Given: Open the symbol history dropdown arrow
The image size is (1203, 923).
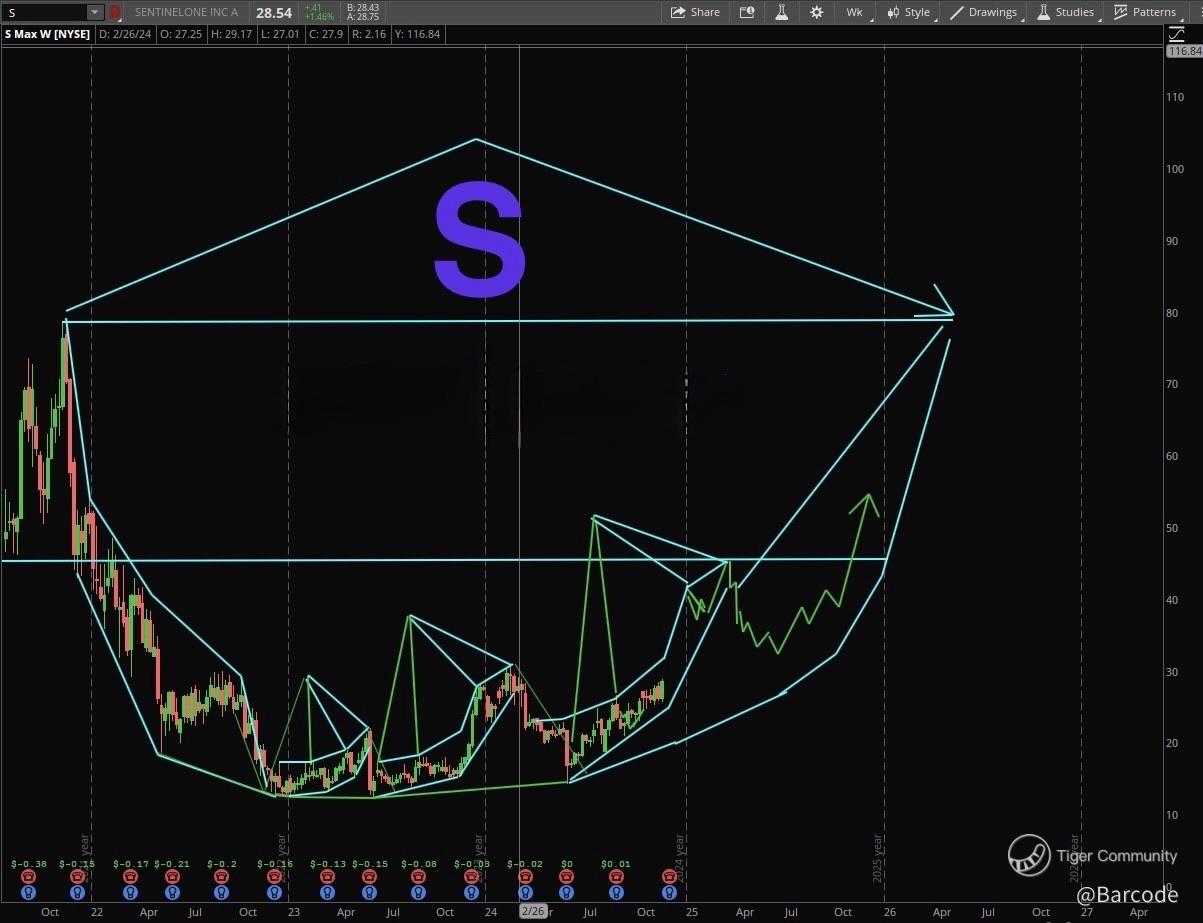Looking at the screenshot, I should point(95,12).
